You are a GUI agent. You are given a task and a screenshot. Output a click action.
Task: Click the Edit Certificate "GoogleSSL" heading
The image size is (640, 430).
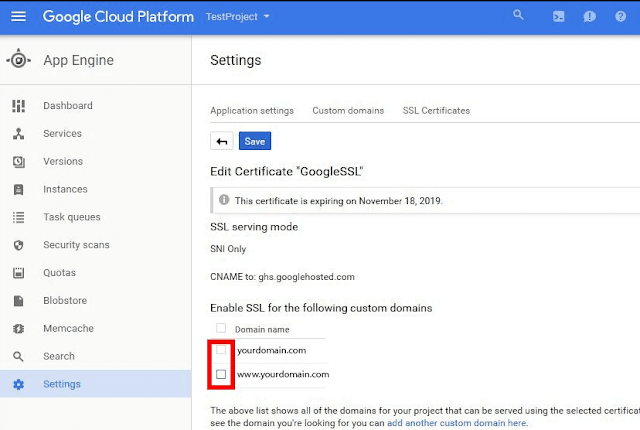pyautogui.click(x=287, y=171)
